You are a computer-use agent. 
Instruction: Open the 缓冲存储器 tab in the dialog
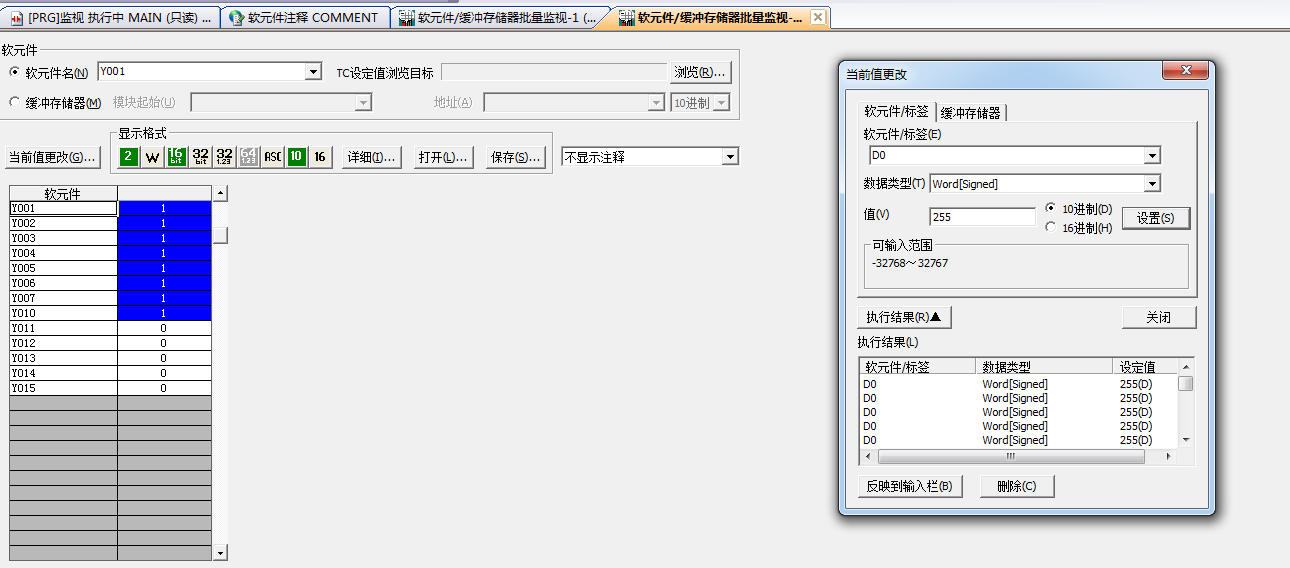click(x=970, y=113)
